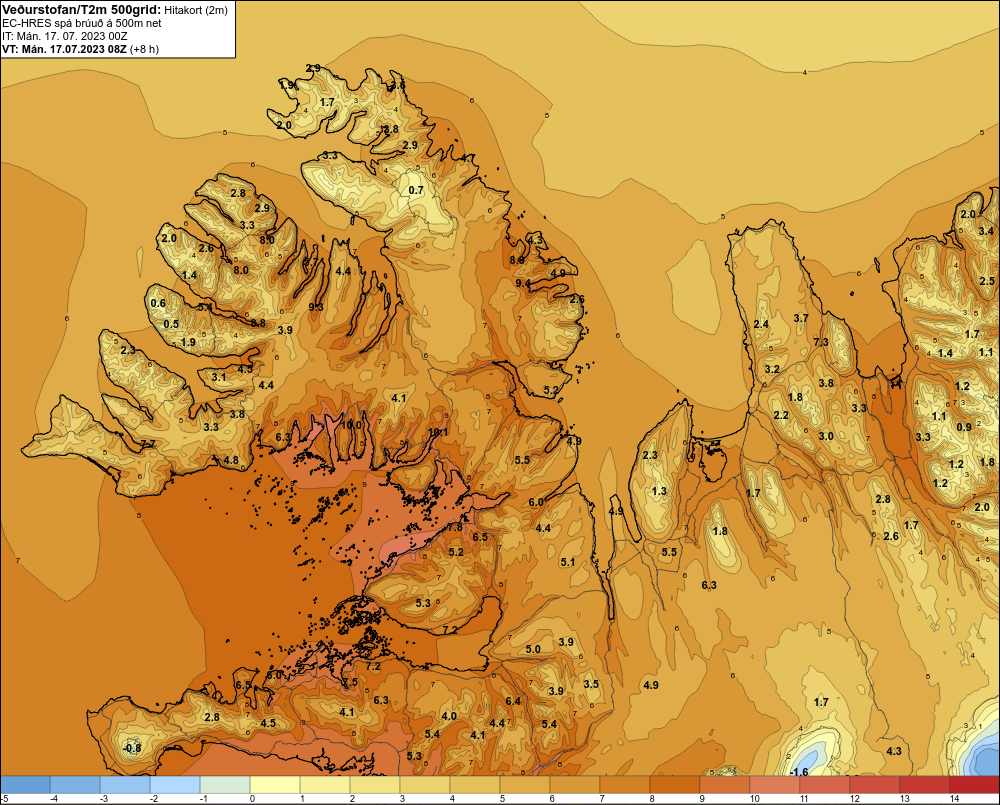Click the temperature value 4.0 on the map
Image resolution: width=1000 pixels, height=805 pixels.
[449, 716]
